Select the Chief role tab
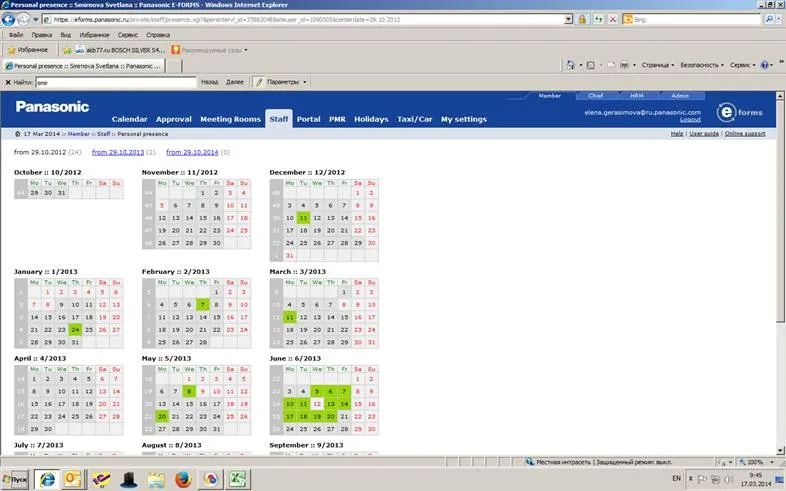Viewport: 786px width, 491px height. pyautogui.click(x=596, y=96)
